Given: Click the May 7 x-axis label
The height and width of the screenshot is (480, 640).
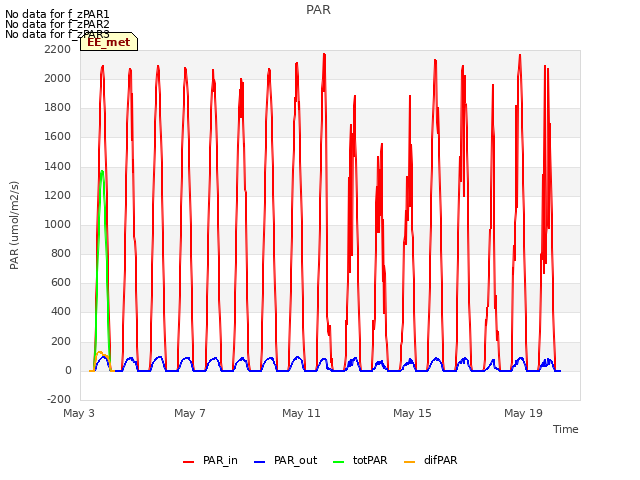Looking at the screenshot, I should pyautogui.click(x=190, y=413).
